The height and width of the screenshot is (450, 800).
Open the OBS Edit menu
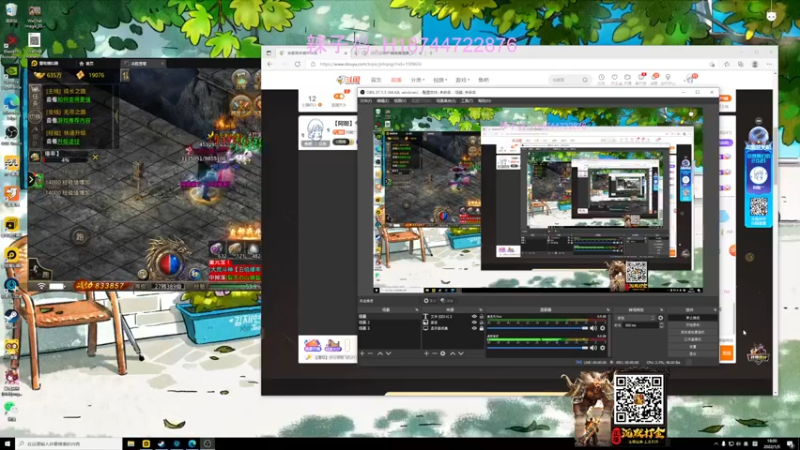tap(383, 101)
